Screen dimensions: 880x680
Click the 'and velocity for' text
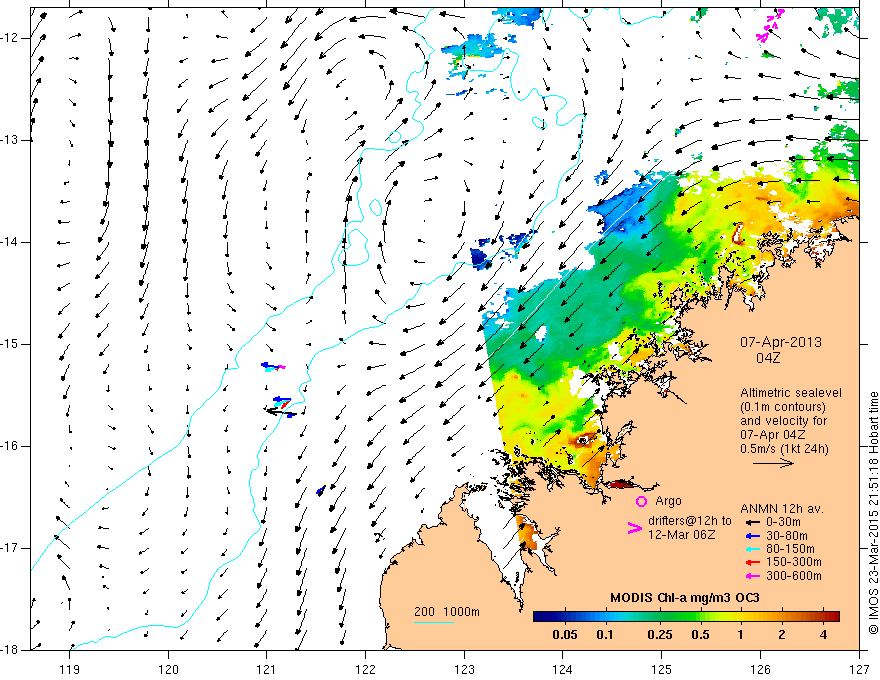783,421
